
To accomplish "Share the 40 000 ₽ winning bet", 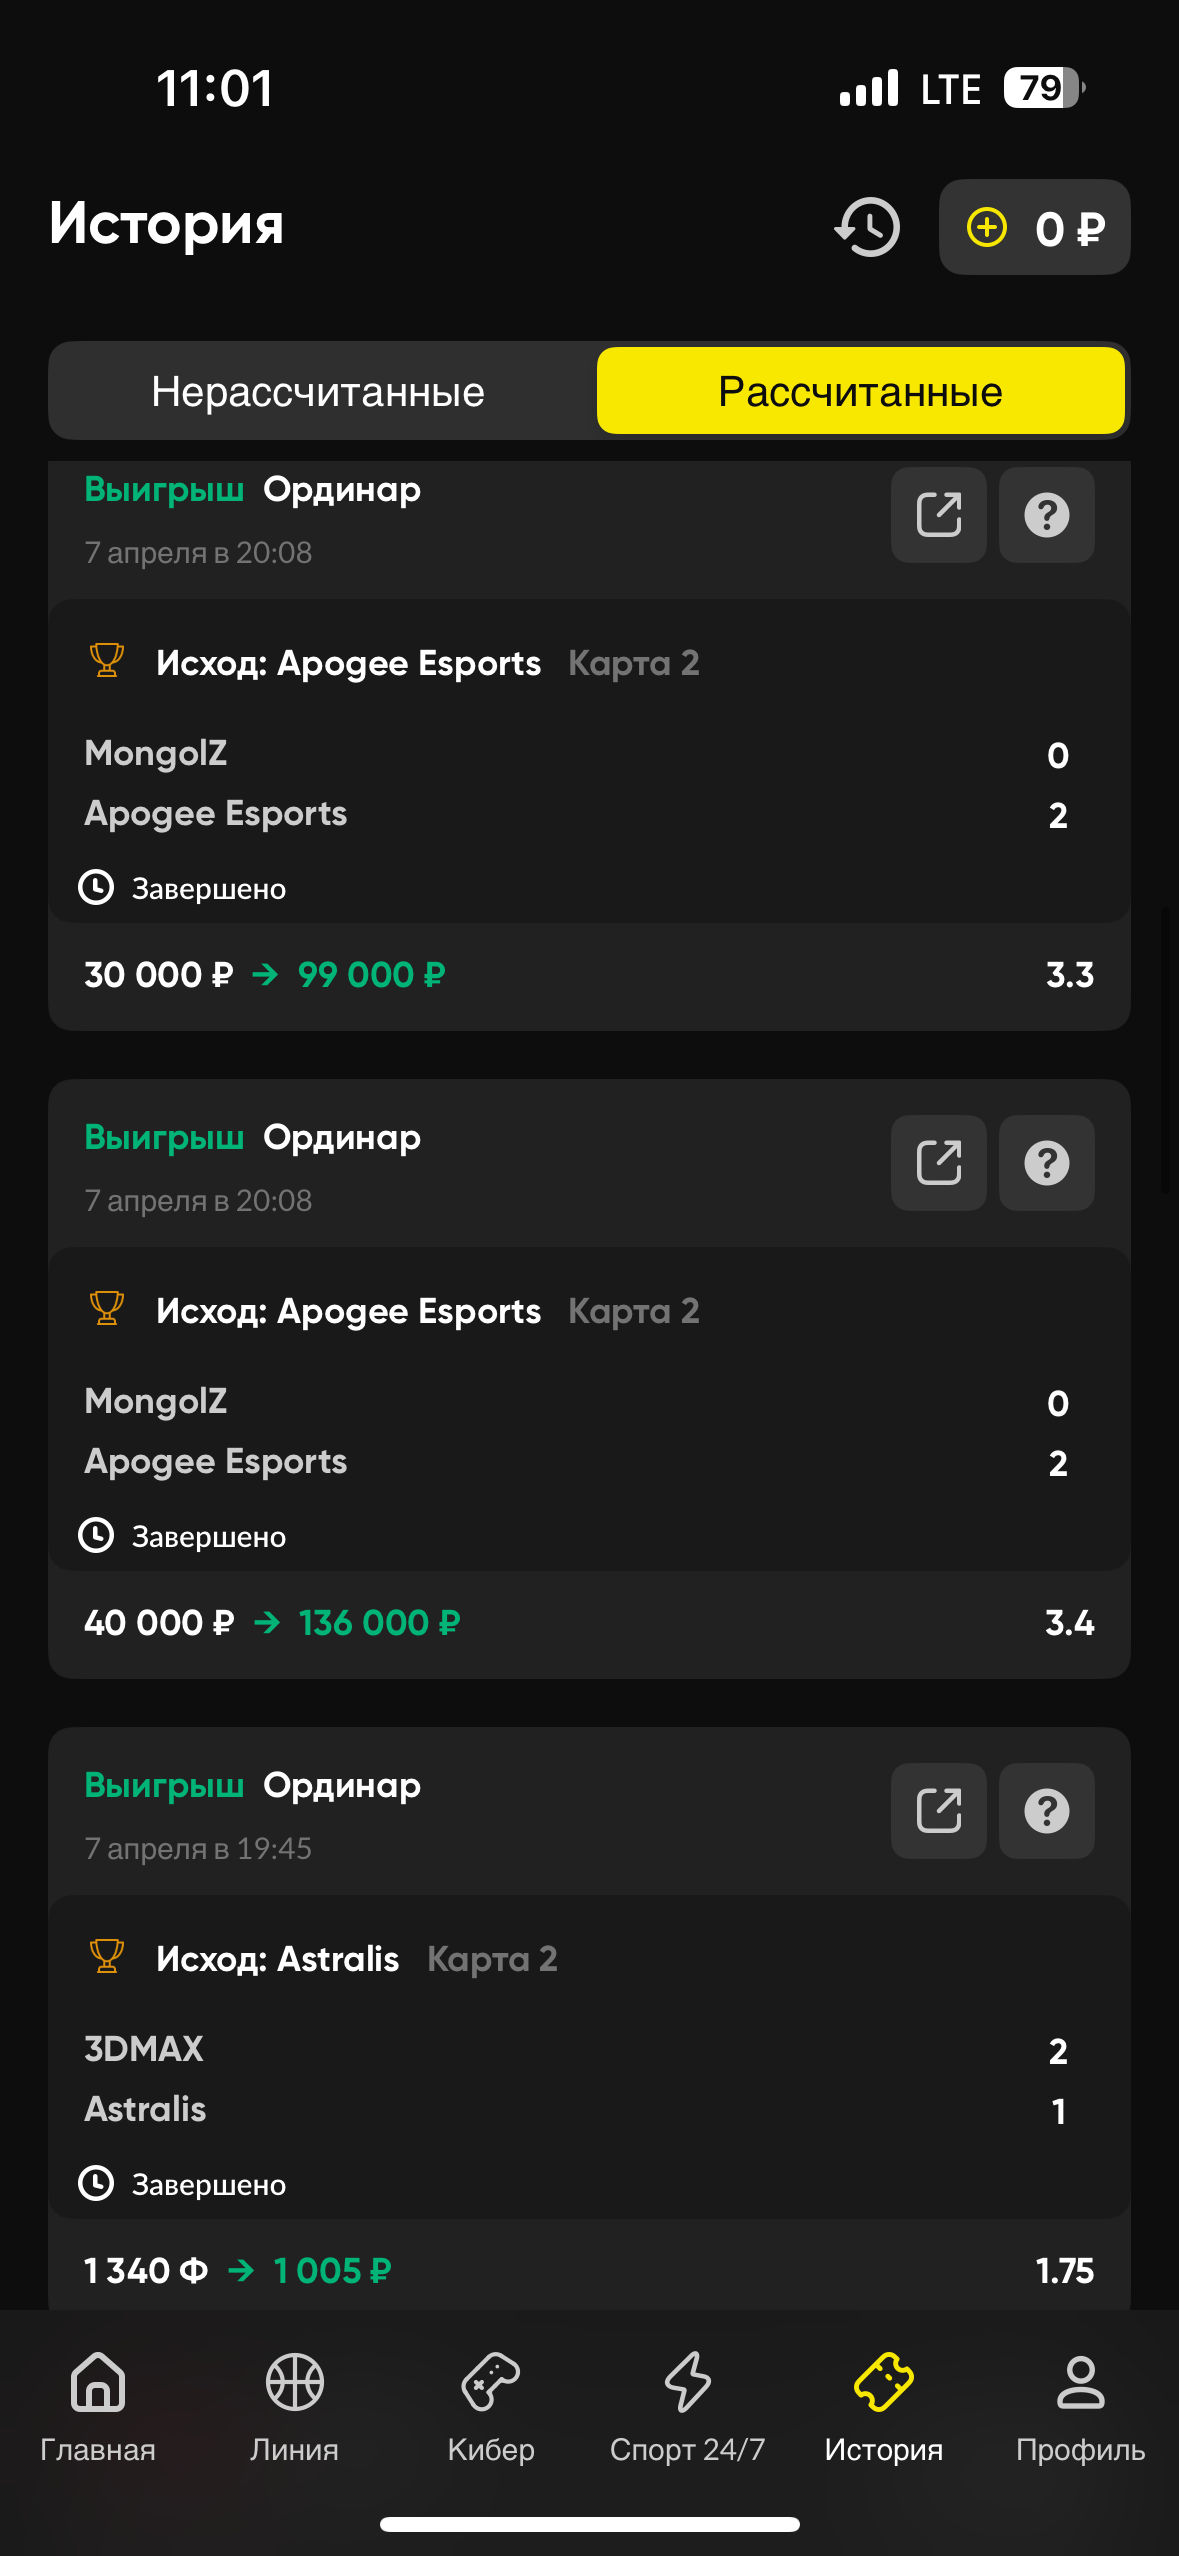I will coord(938,1163).
